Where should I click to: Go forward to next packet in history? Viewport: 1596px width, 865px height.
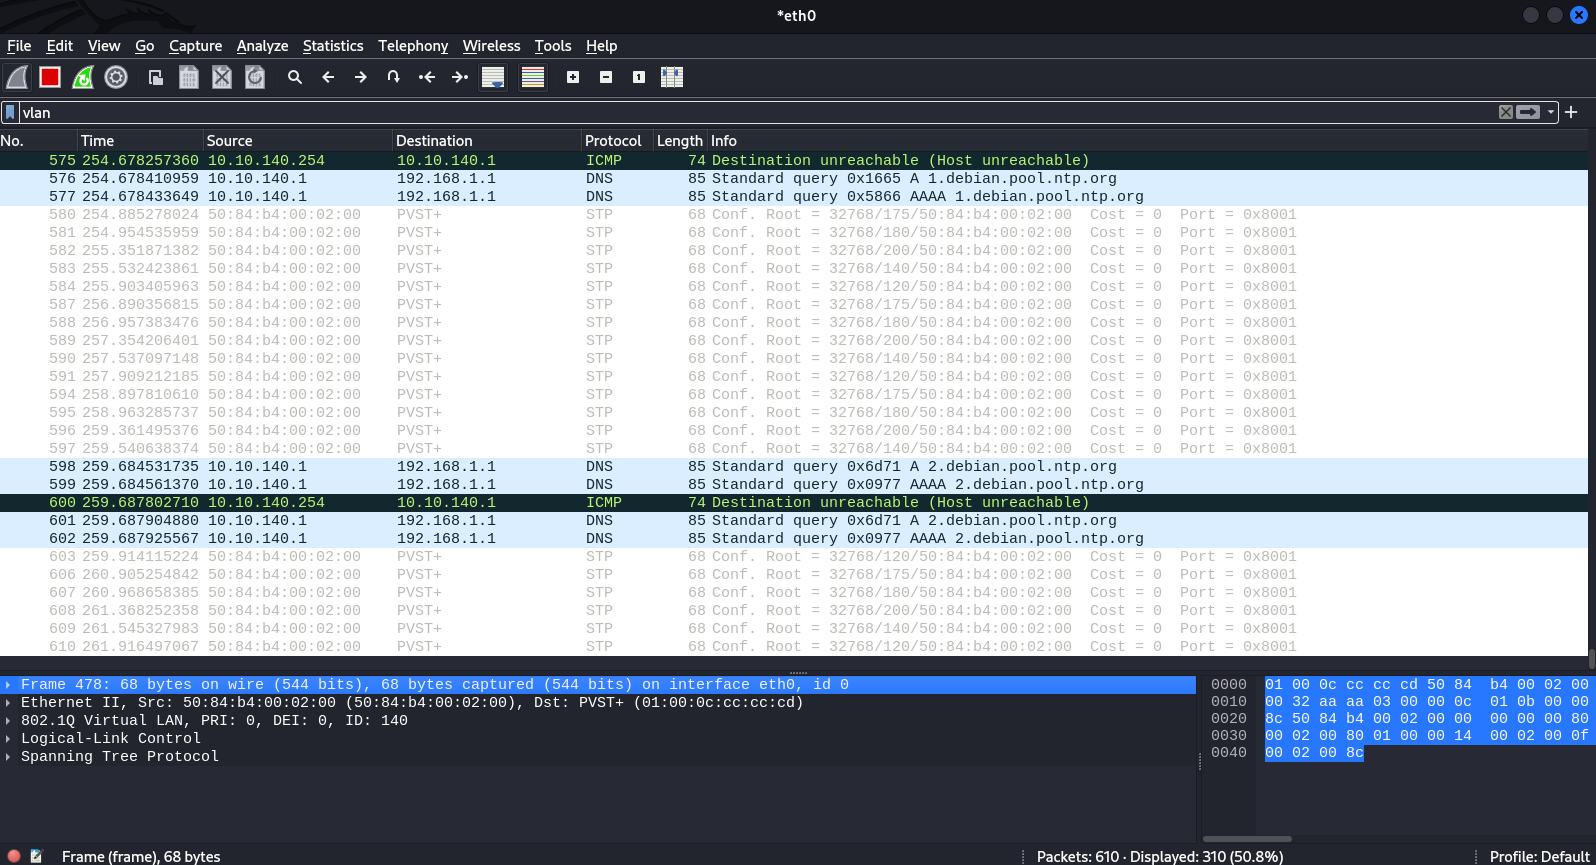[x=361, y=77]
